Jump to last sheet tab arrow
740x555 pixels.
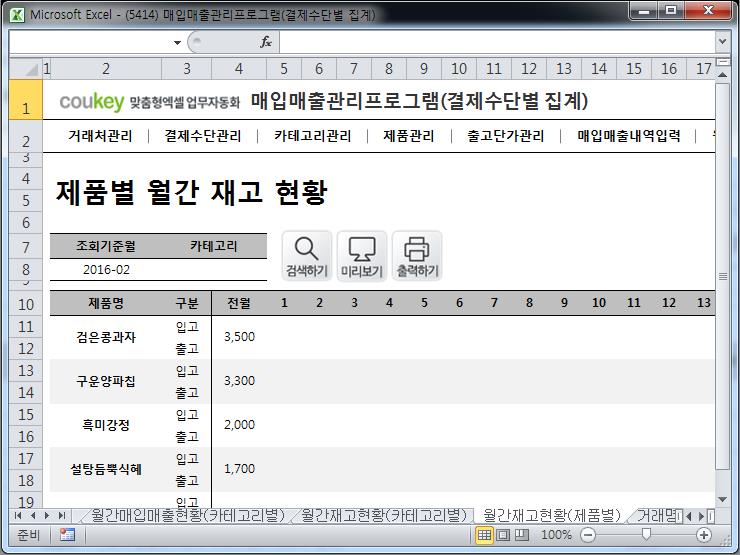(x=61, y=515)
